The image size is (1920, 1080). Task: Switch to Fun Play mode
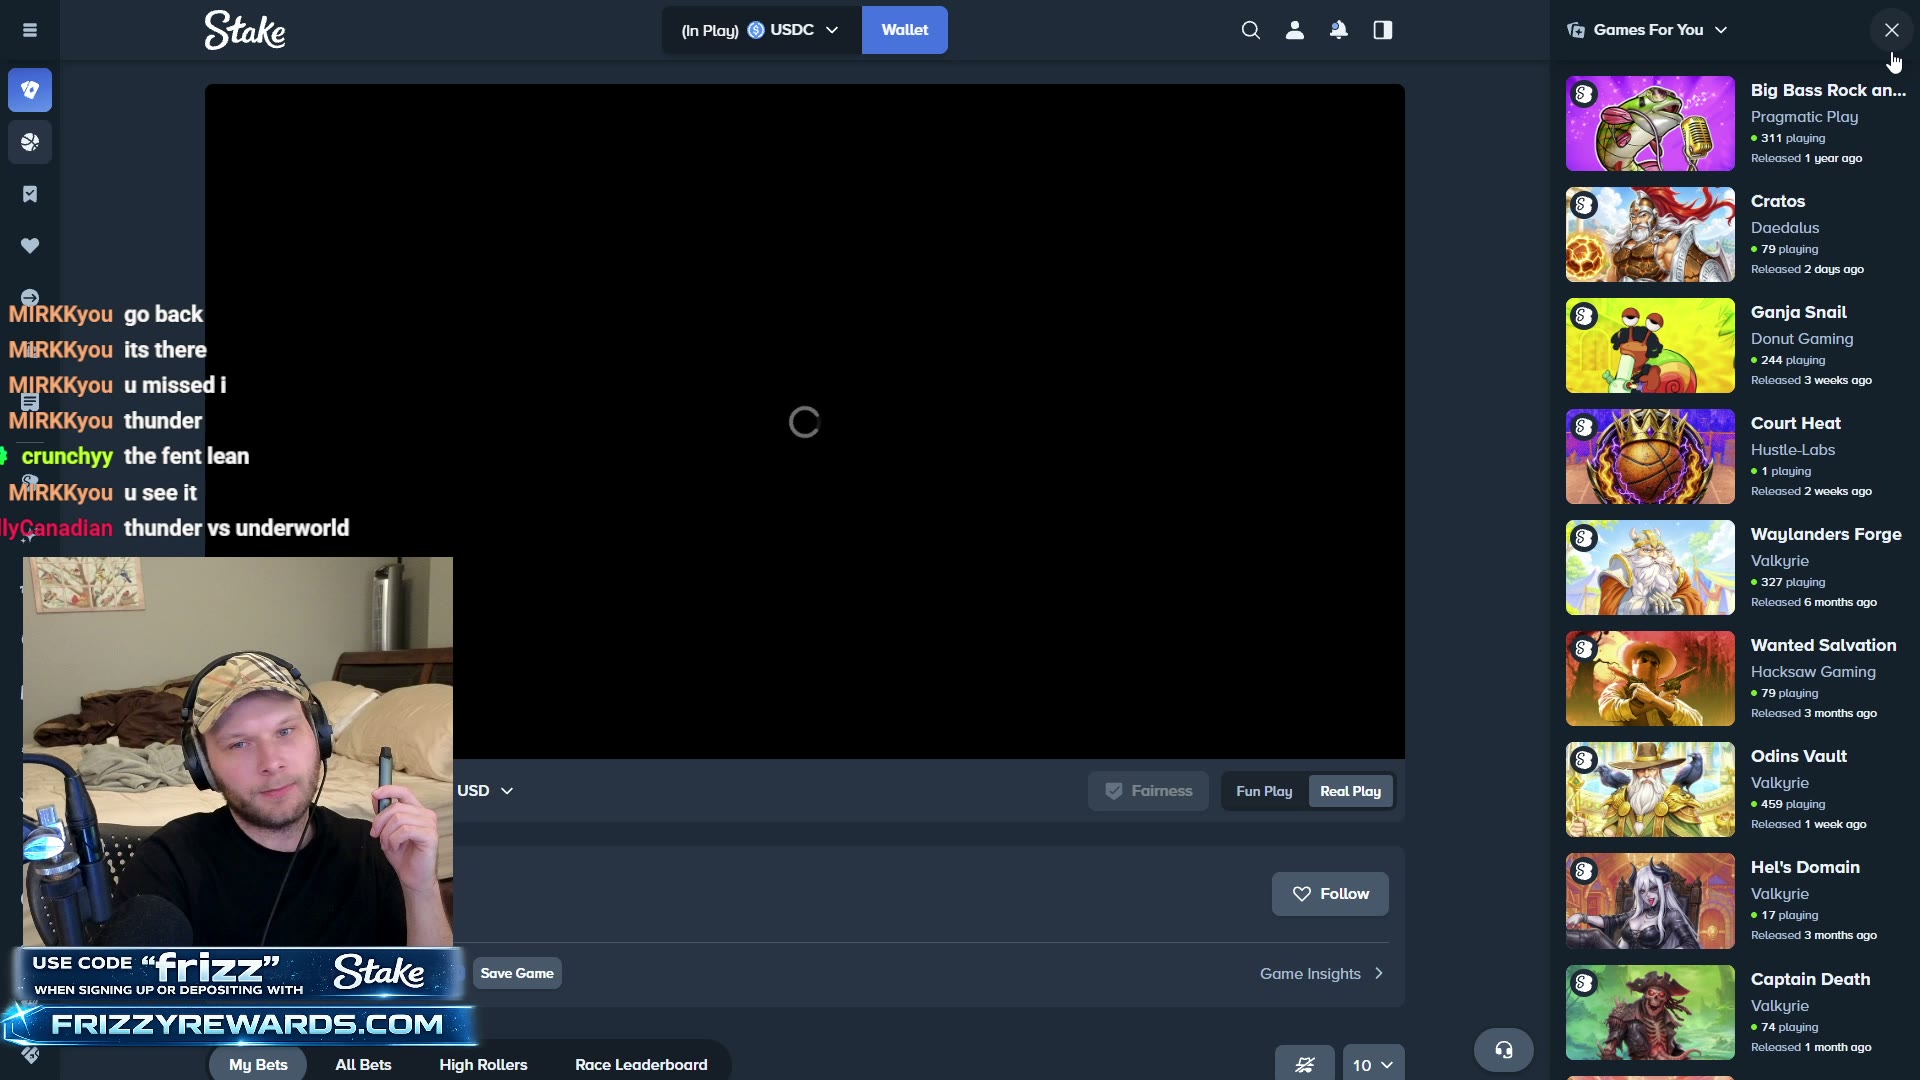coord(1264,791)
